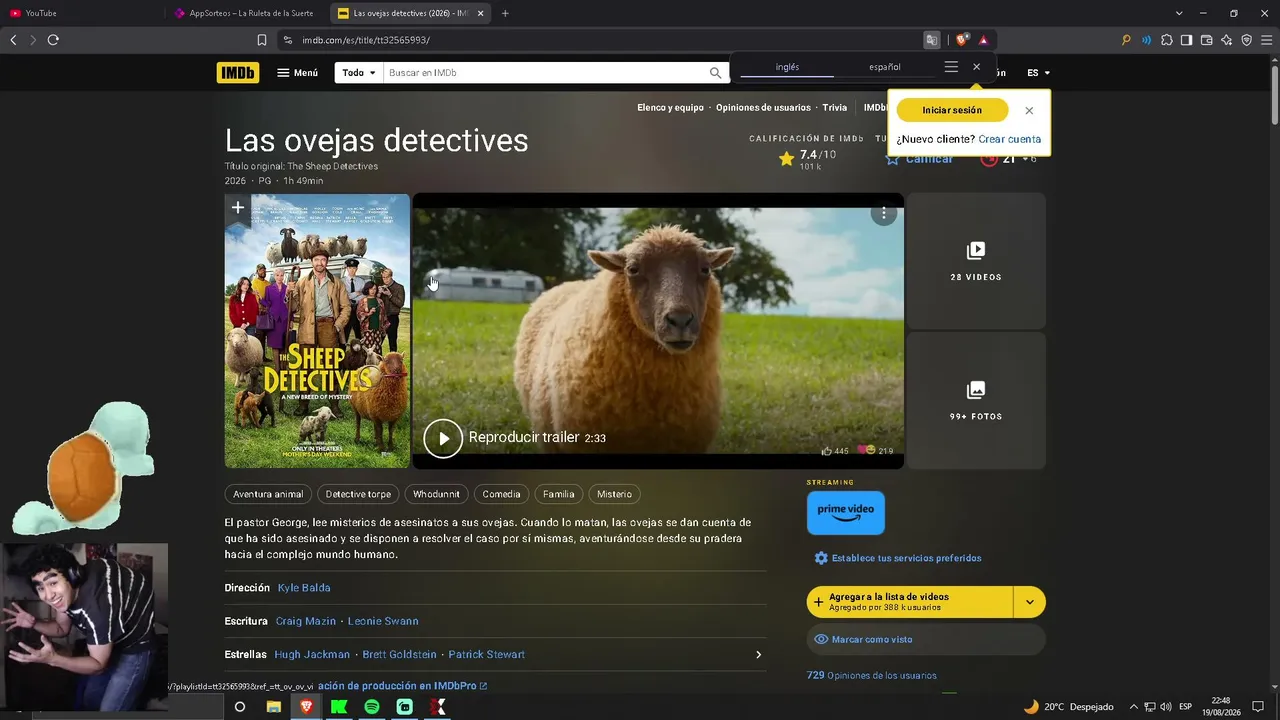Open director Kyle Balda's page

pos(304,588)
